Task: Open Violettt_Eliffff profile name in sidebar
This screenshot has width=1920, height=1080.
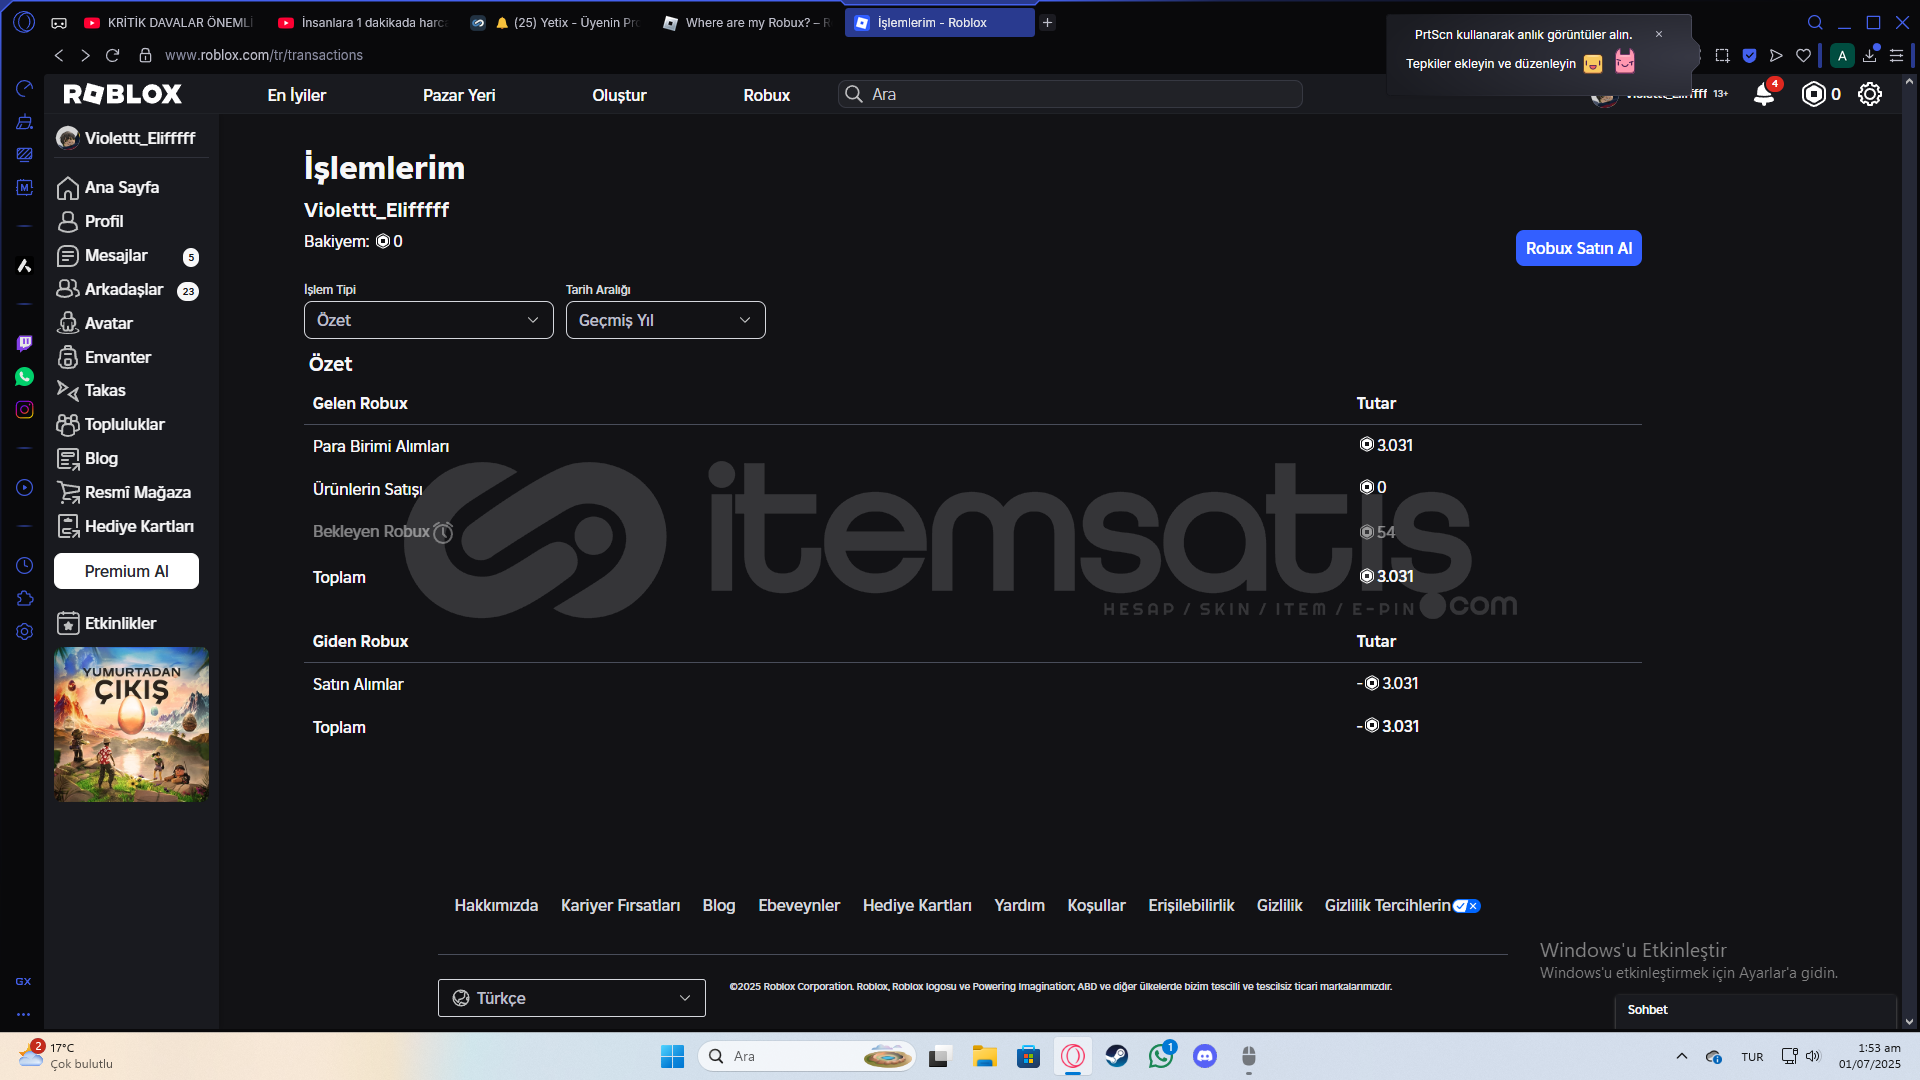Action: click(139, 138)
